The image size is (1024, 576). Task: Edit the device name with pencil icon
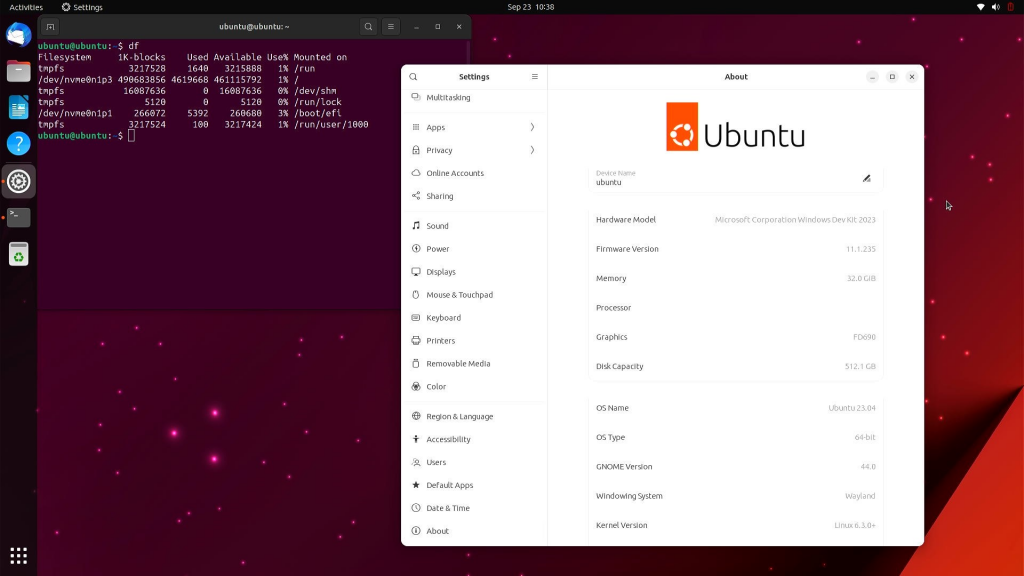coord(867,178)
